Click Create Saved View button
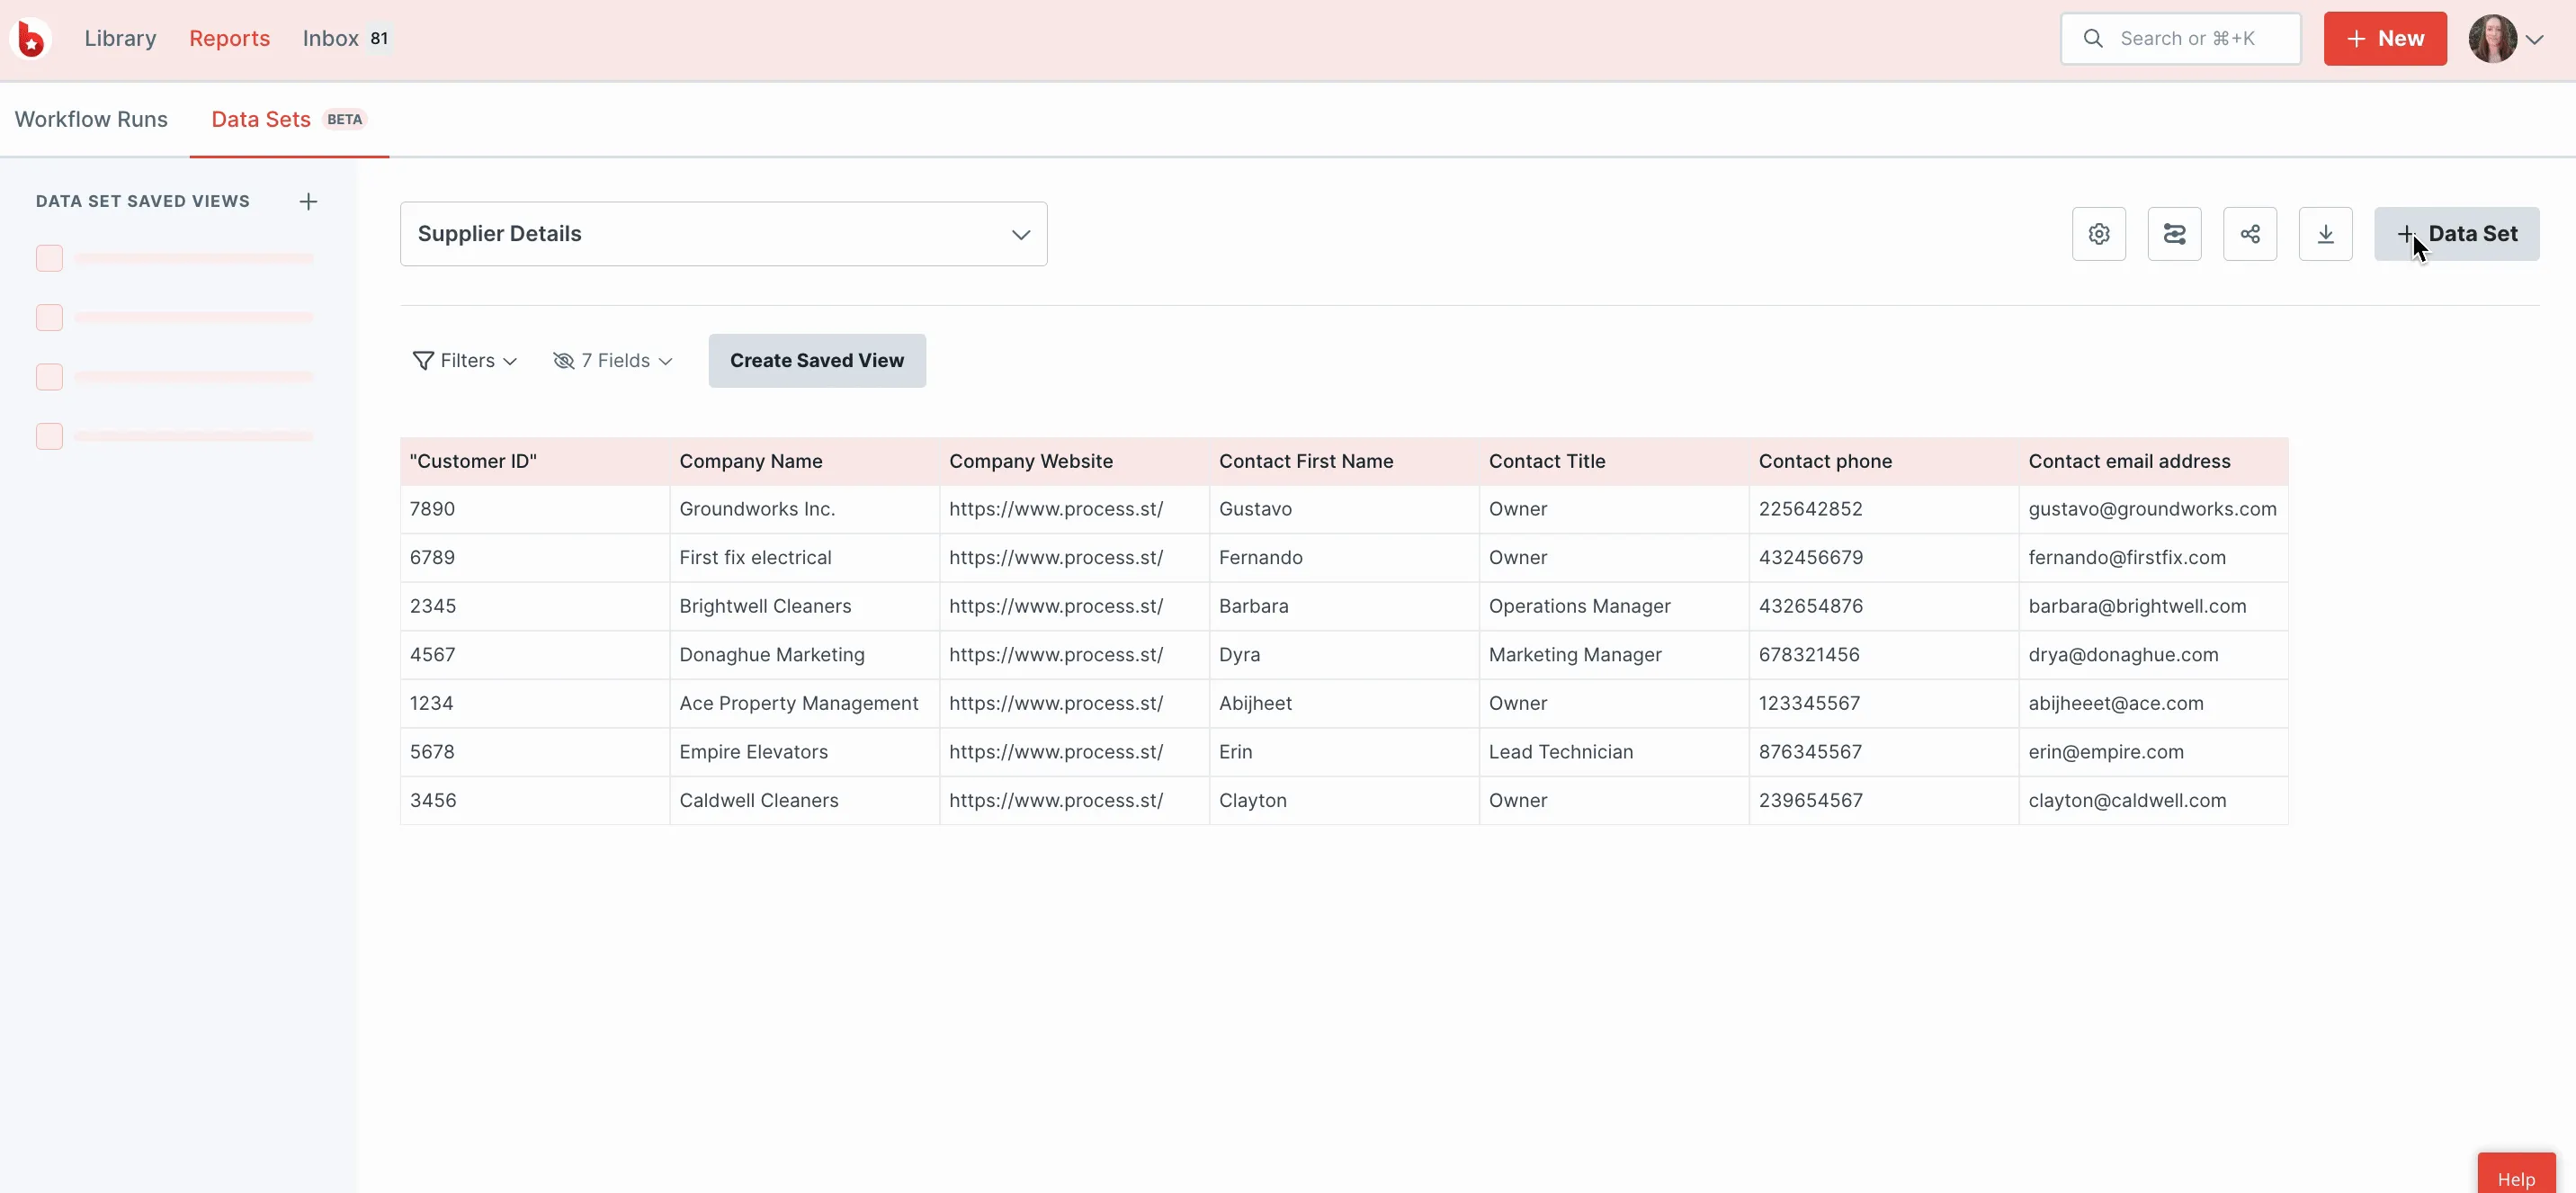 click(816, 361)
